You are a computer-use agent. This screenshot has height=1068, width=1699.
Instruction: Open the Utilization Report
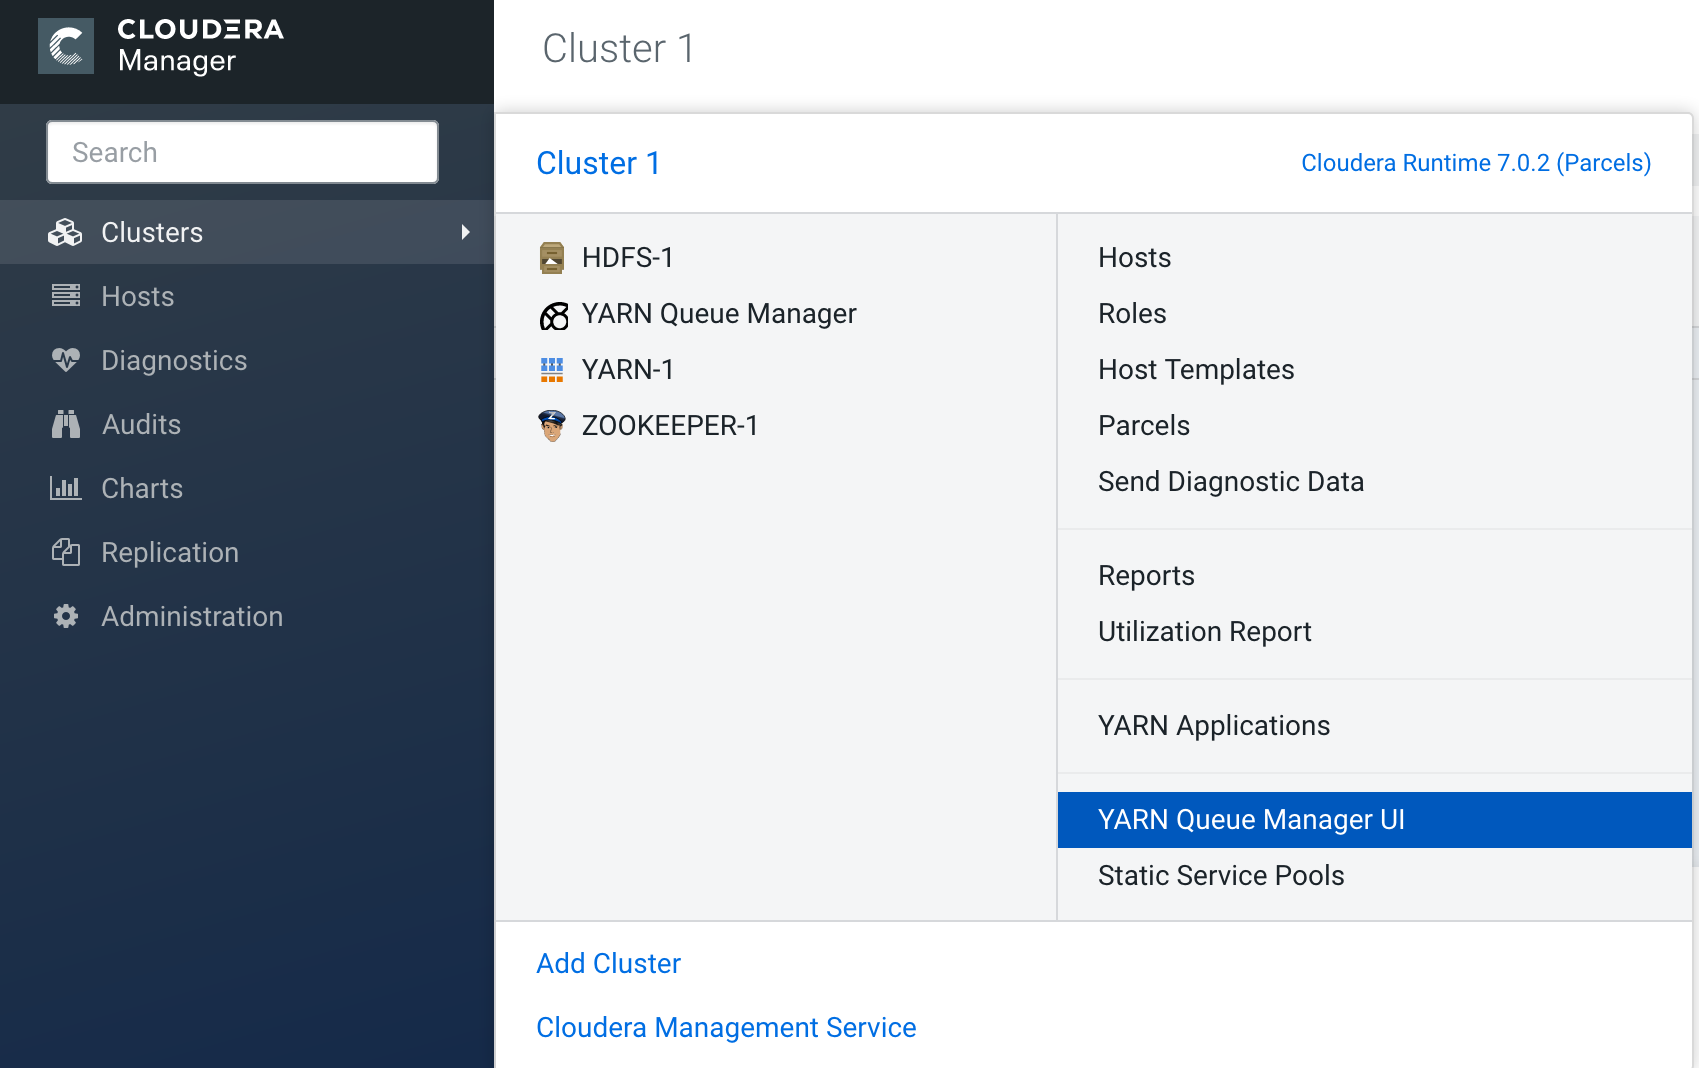tap(1204, 632)
